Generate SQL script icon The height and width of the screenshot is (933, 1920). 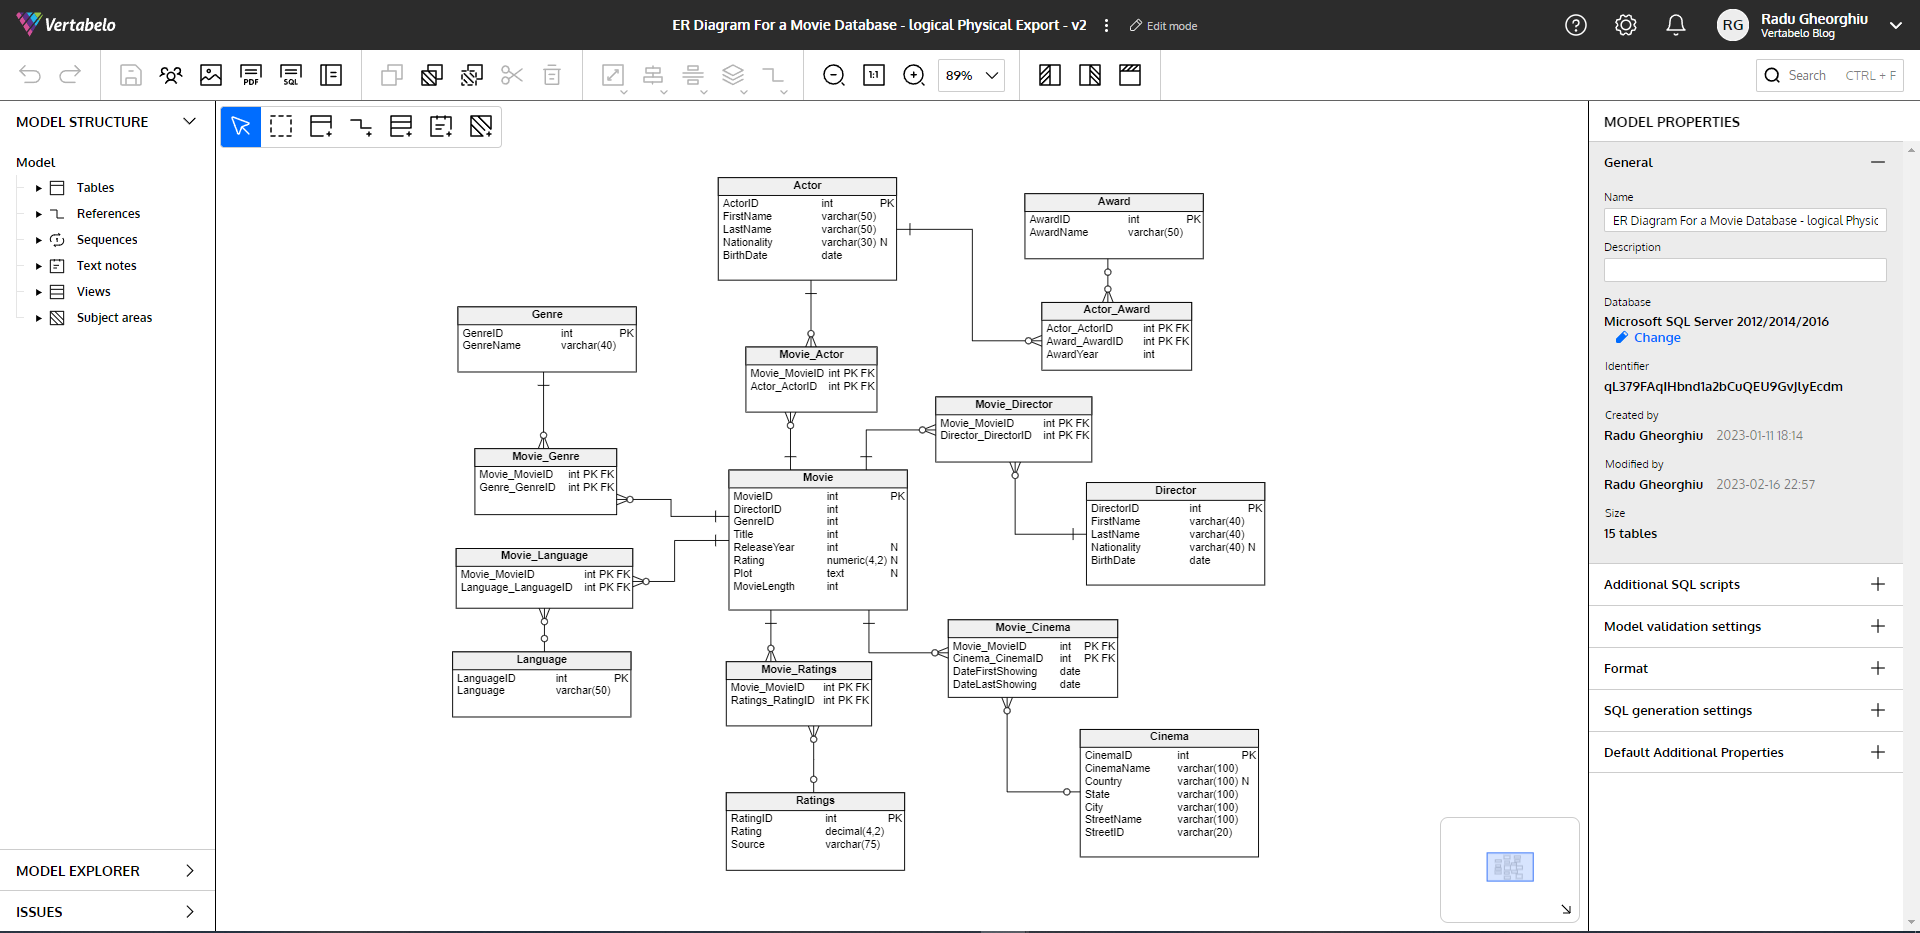click(291, 75)
